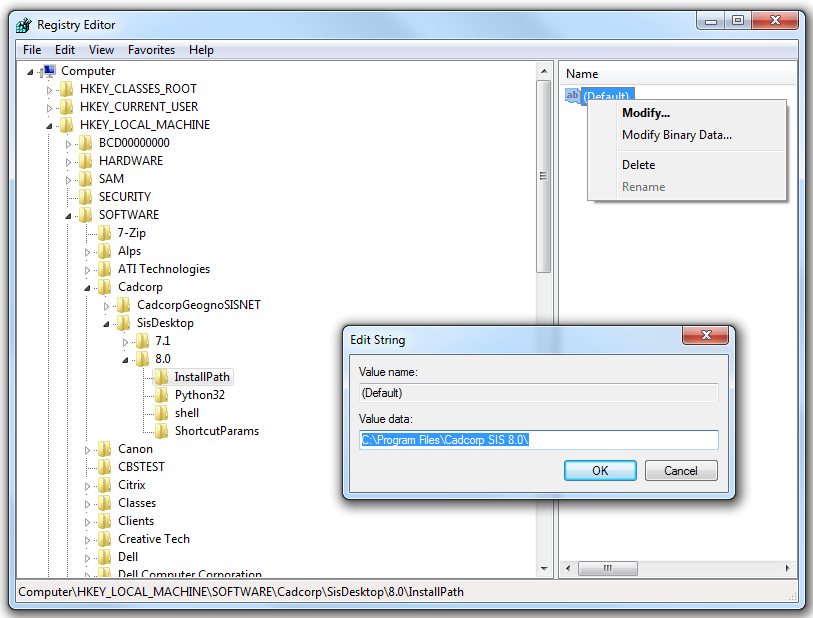The height and width of the screenshot is (618, 813).
Task: Expand the Clients key
Action: [88, 522]
